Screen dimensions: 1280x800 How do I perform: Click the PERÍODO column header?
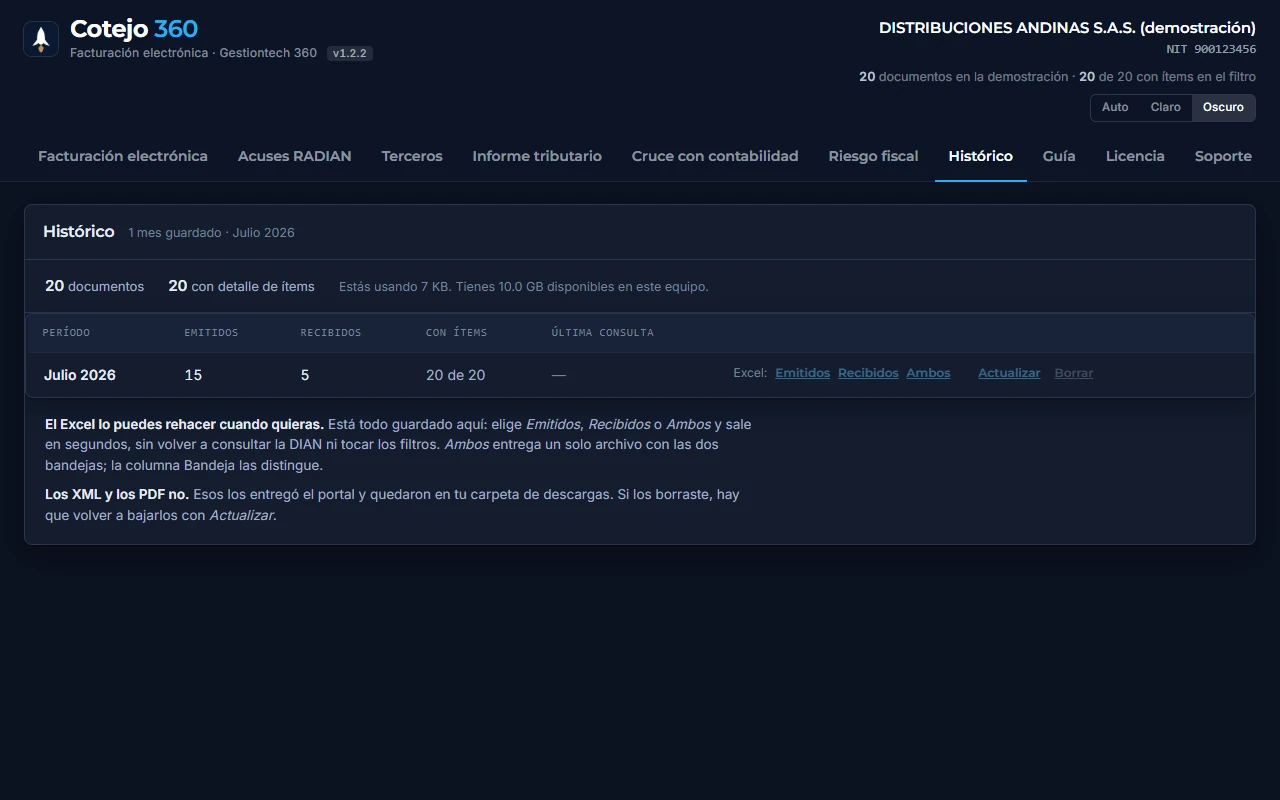click(66, 332)
